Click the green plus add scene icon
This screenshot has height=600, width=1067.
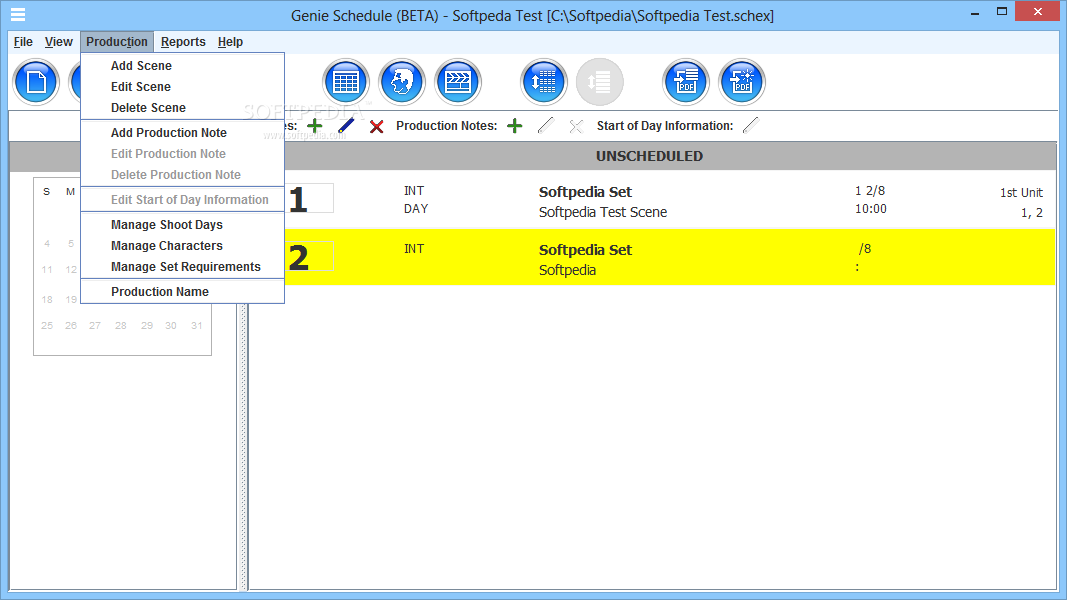coord(314,126)
